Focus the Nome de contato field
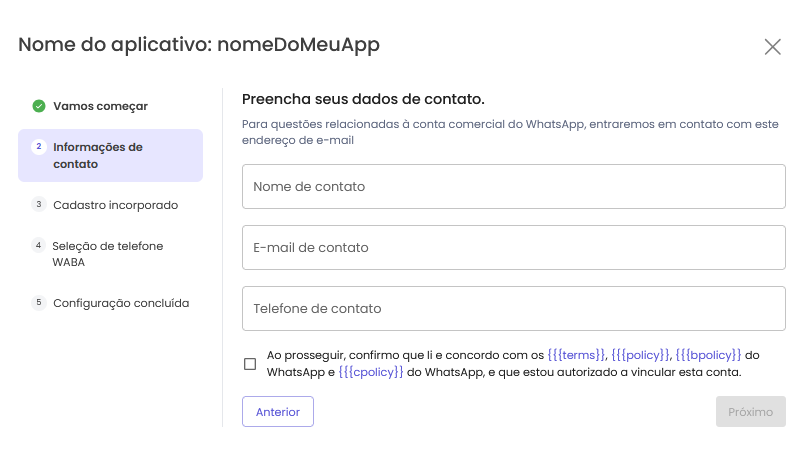 click(513, 186)
